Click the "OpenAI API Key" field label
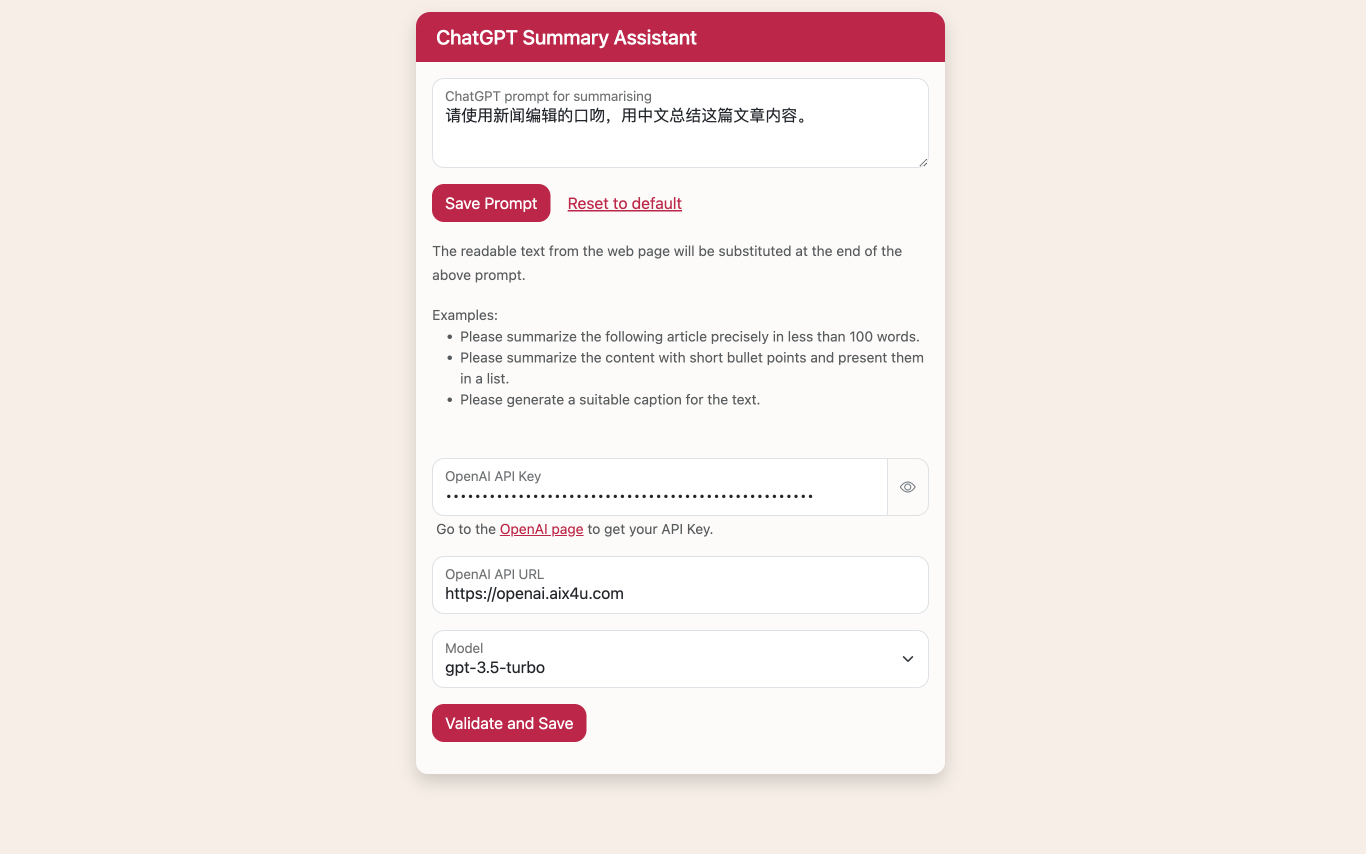The height and width of the screenshot is (854, 1366). [493, 477]
